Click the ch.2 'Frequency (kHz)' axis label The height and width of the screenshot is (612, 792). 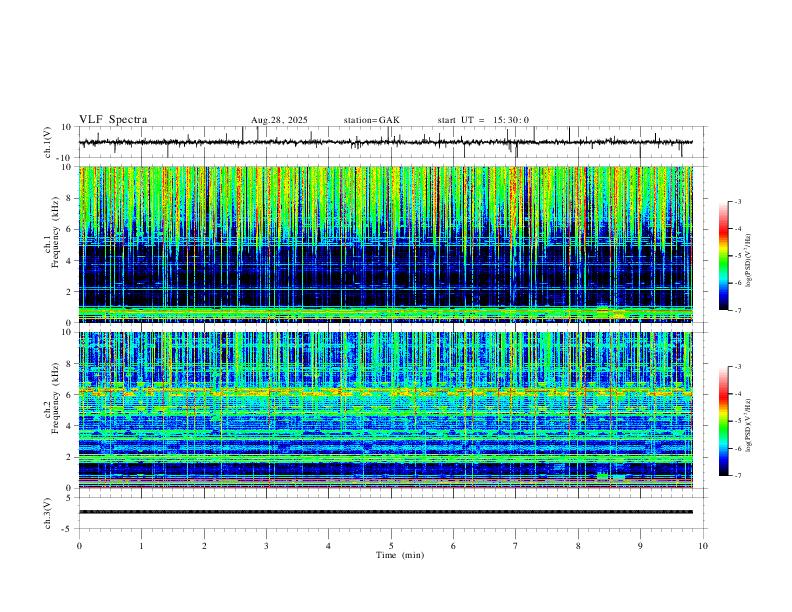pyautogui.click(x=55, y=398)
